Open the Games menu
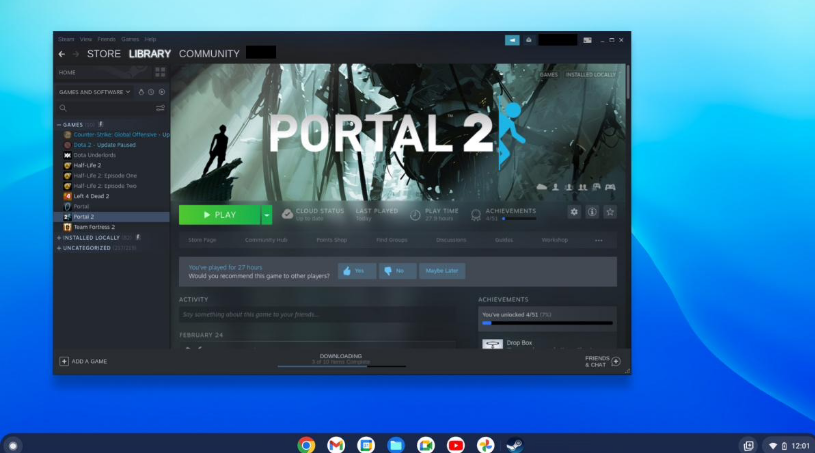815x453 pixels. [x=130, y=39]
